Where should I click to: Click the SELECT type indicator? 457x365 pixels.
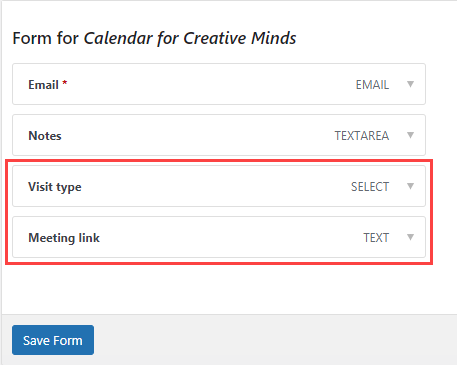pos(370,187)
